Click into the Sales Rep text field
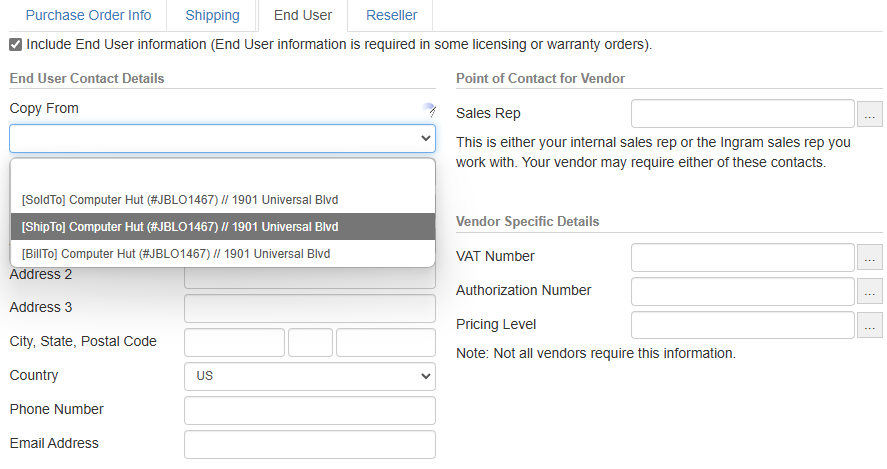This screenshot has height=469, width=887. point(742,114)
